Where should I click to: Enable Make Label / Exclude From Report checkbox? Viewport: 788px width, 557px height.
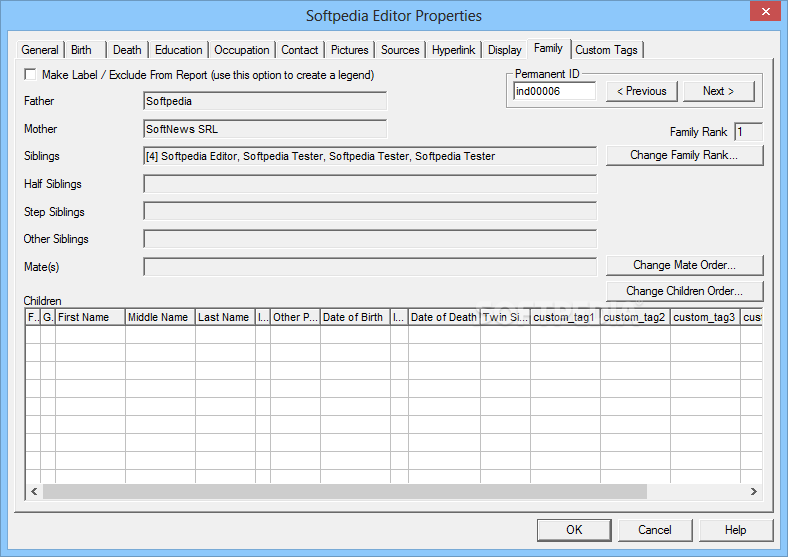click(30, 75)
